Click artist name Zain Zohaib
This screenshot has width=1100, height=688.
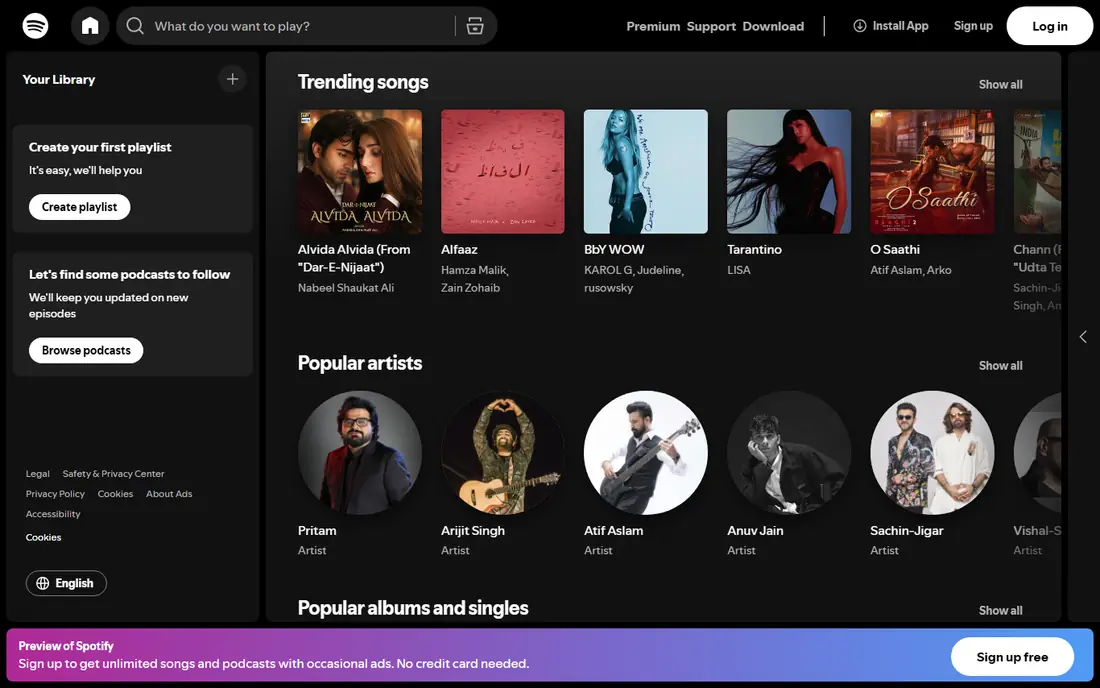tap(471, 288)
